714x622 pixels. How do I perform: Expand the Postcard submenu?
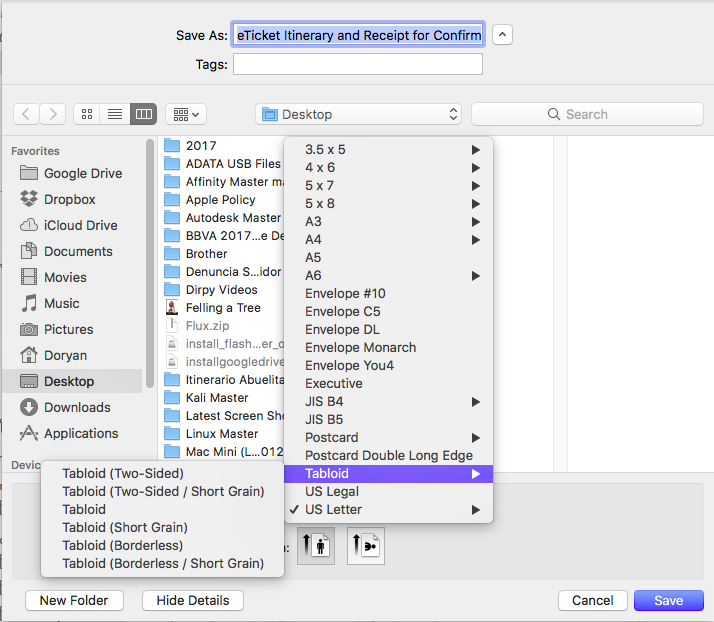(x=388, y=438)
